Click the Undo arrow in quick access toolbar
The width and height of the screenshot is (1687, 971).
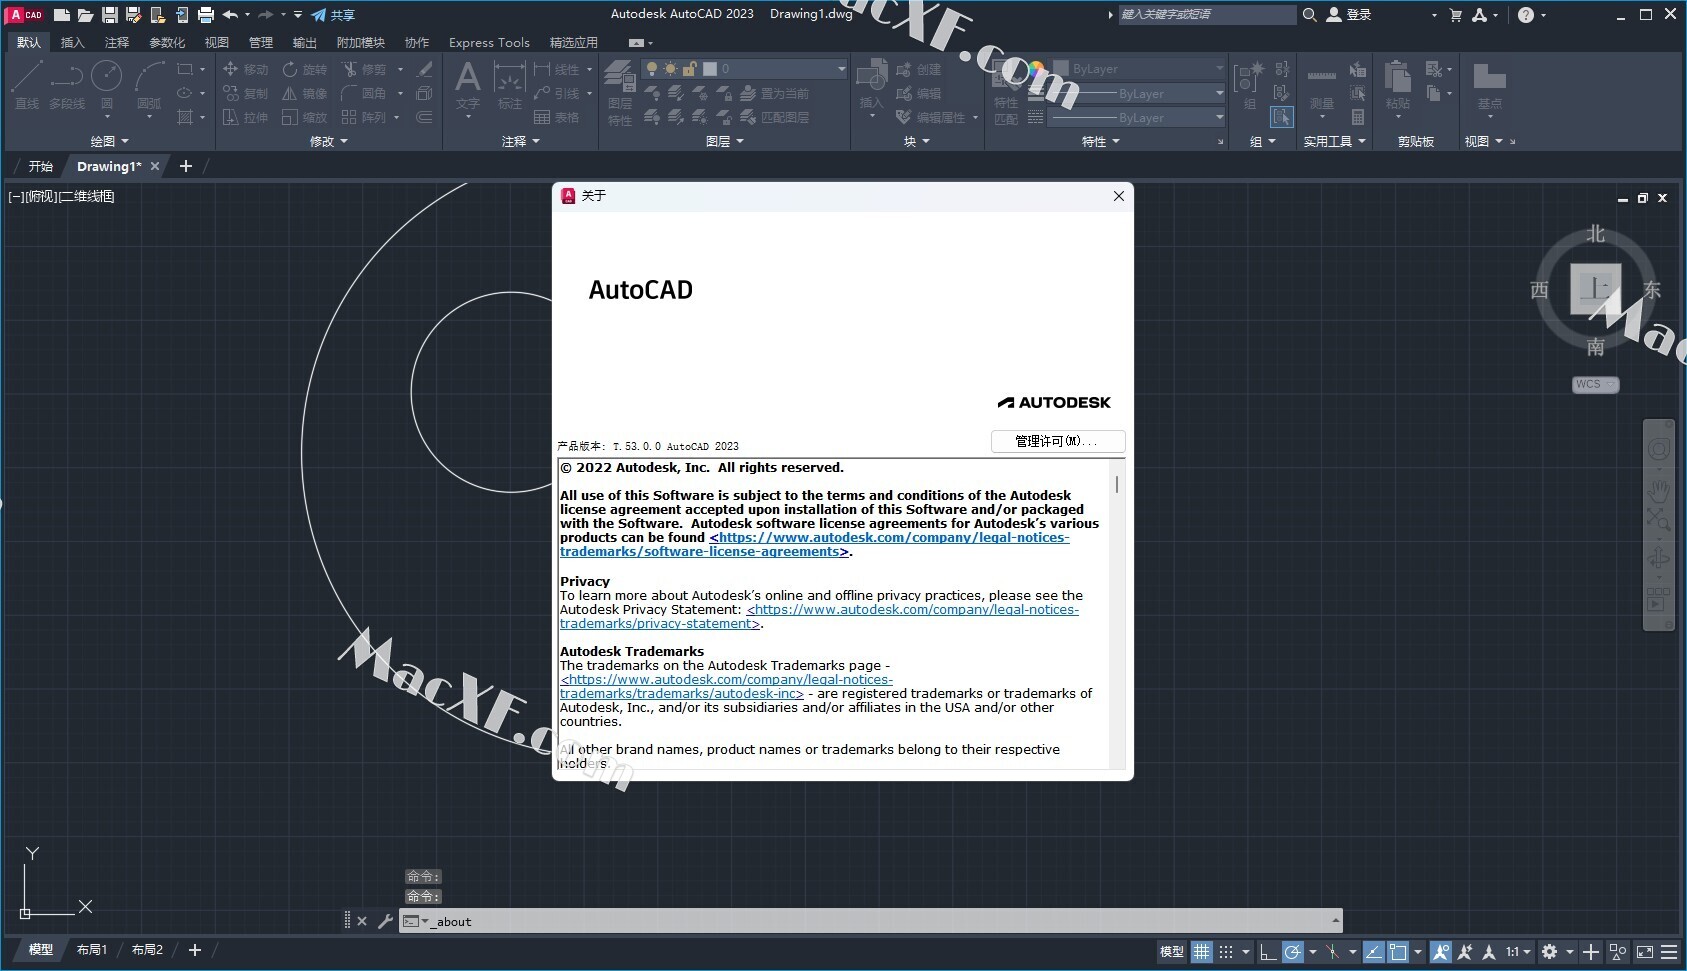231,15
